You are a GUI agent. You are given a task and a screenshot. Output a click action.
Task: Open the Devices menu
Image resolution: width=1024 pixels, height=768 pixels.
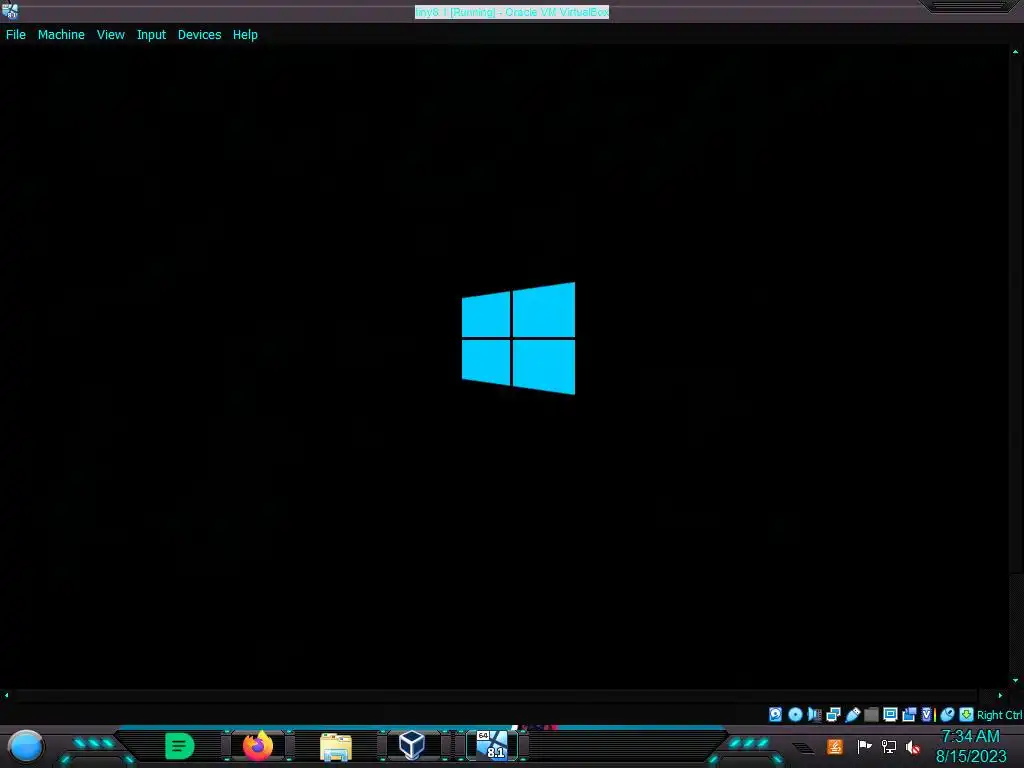[199, 35]
